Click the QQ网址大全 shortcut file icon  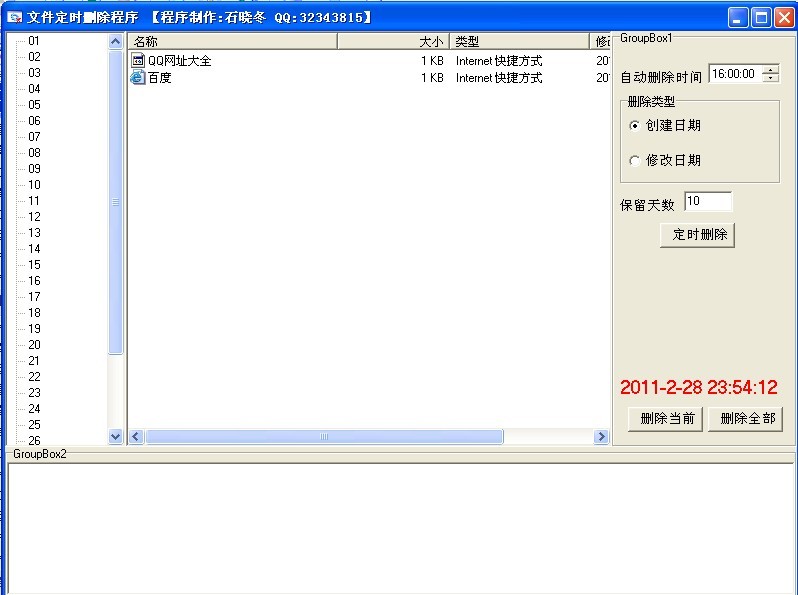point(138,61)
